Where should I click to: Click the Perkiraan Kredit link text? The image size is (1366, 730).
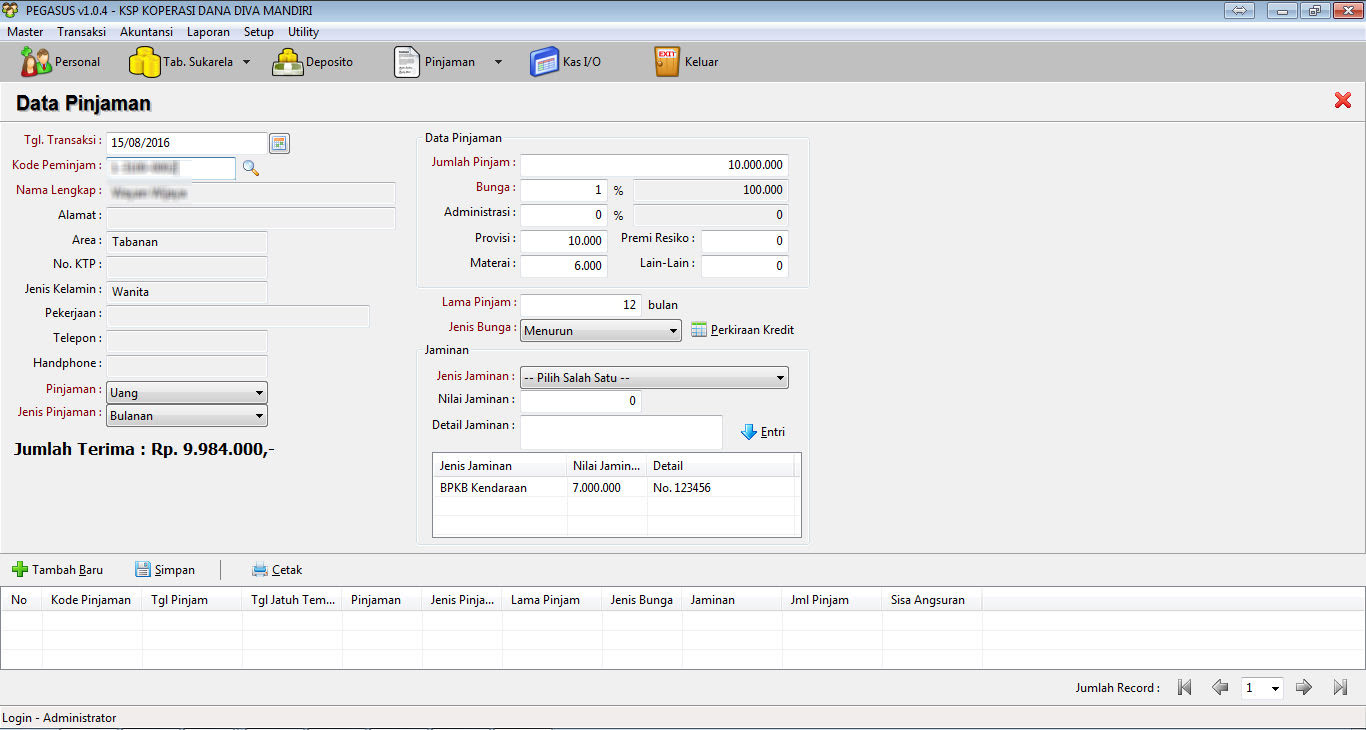coord(753,330)
